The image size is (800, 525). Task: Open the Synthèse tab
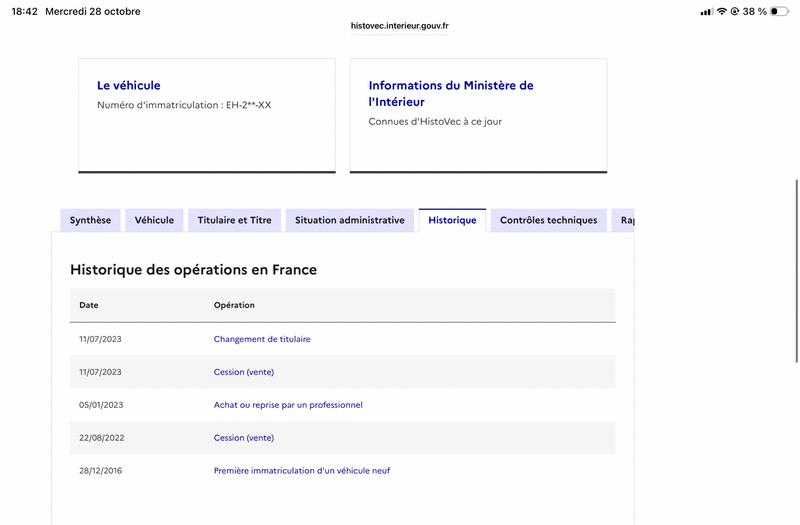tap(90, 220)
